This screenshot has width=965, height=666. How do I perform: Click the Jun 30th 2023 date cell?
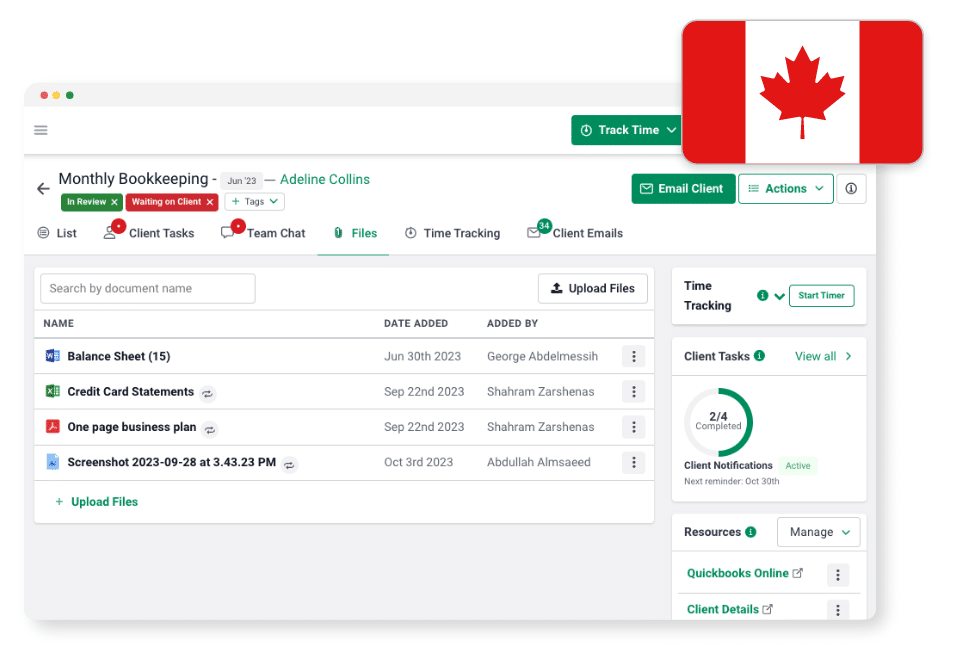point(422,356)
